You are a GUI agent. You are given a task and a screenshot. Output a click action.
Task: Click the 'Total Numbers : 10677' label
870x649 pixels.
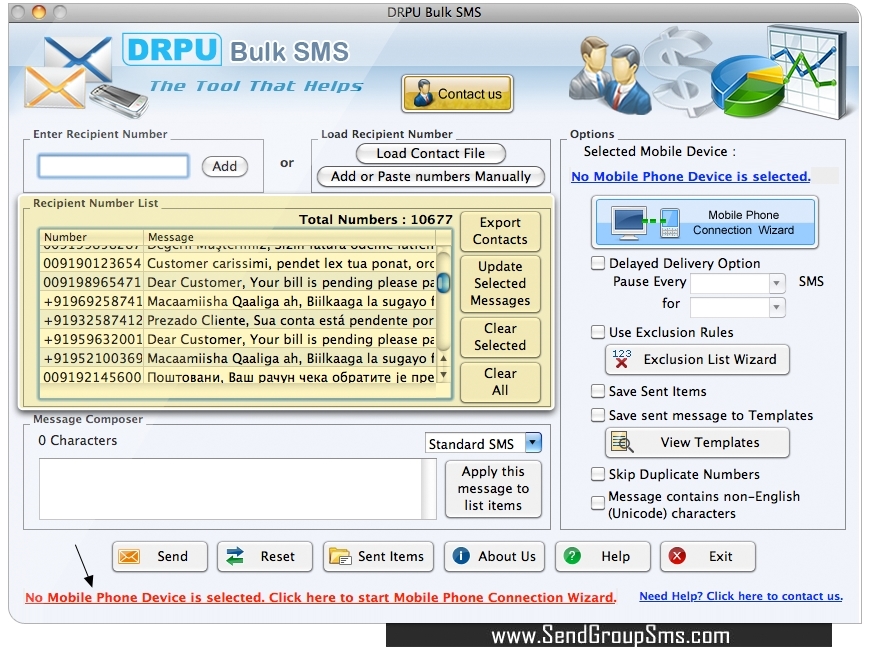tap(376, 219)
